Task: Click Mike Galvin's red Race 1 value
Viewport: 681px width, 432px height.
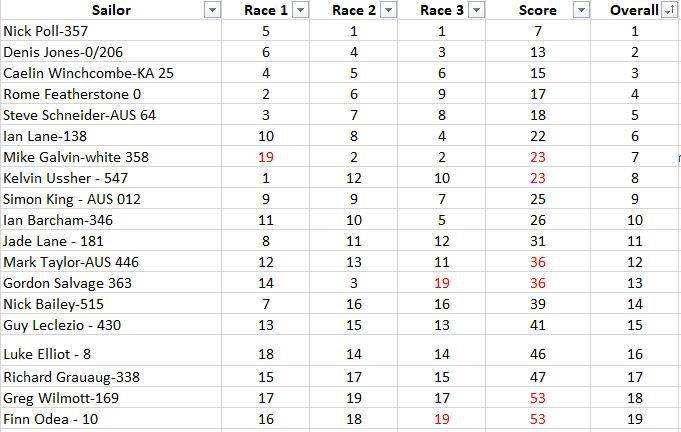Action: tap(266, 157)
